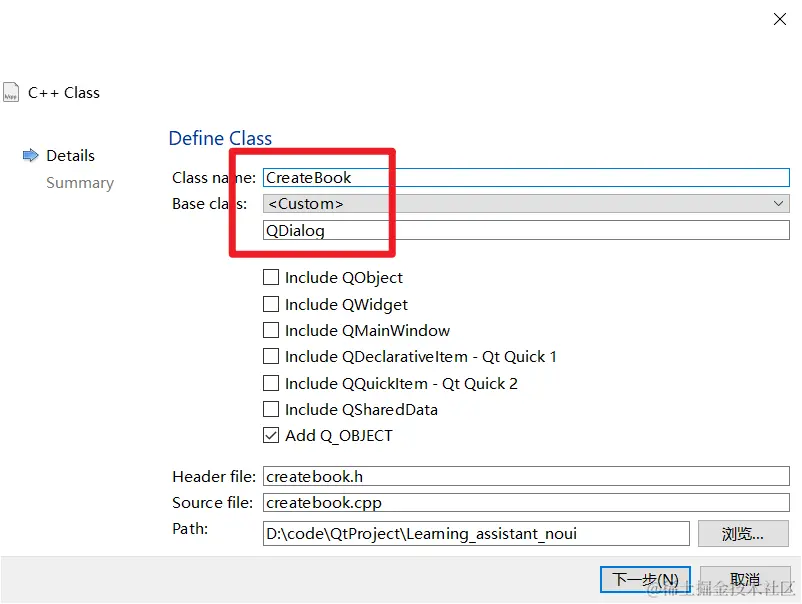
Task: Click the C++ Class file icon
Action: coord(11,93)
